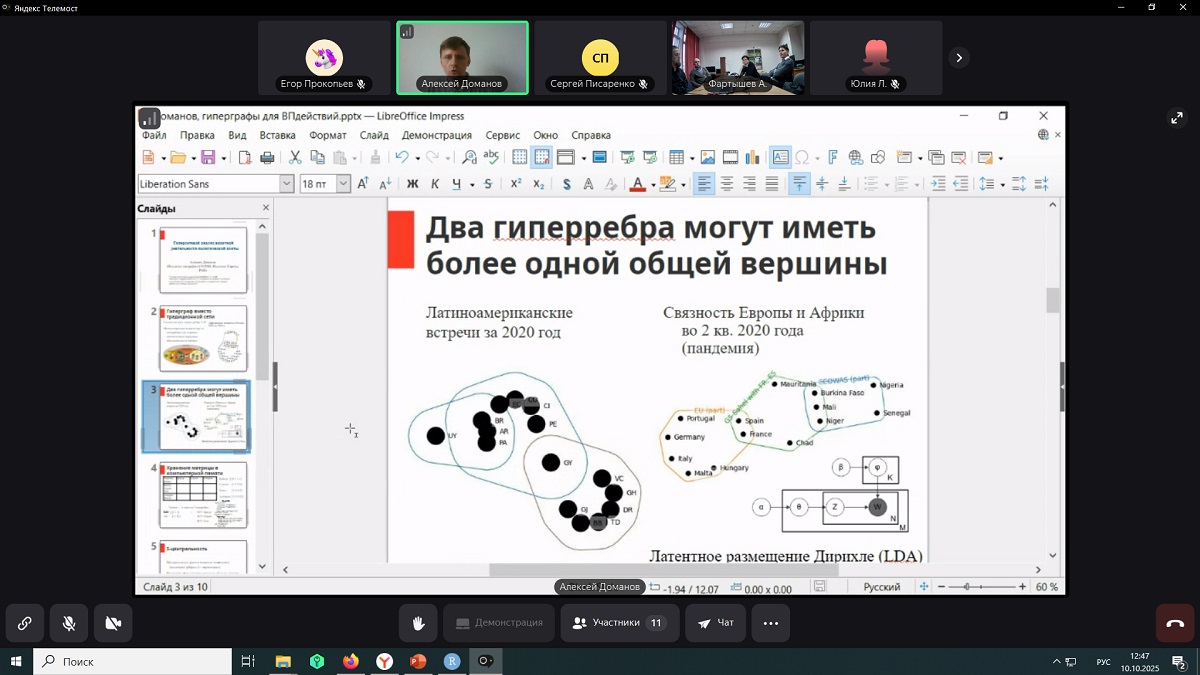Turn on the camera in Telemost
The width and height of the screenshot is (1200, 675).
[113, 623]
